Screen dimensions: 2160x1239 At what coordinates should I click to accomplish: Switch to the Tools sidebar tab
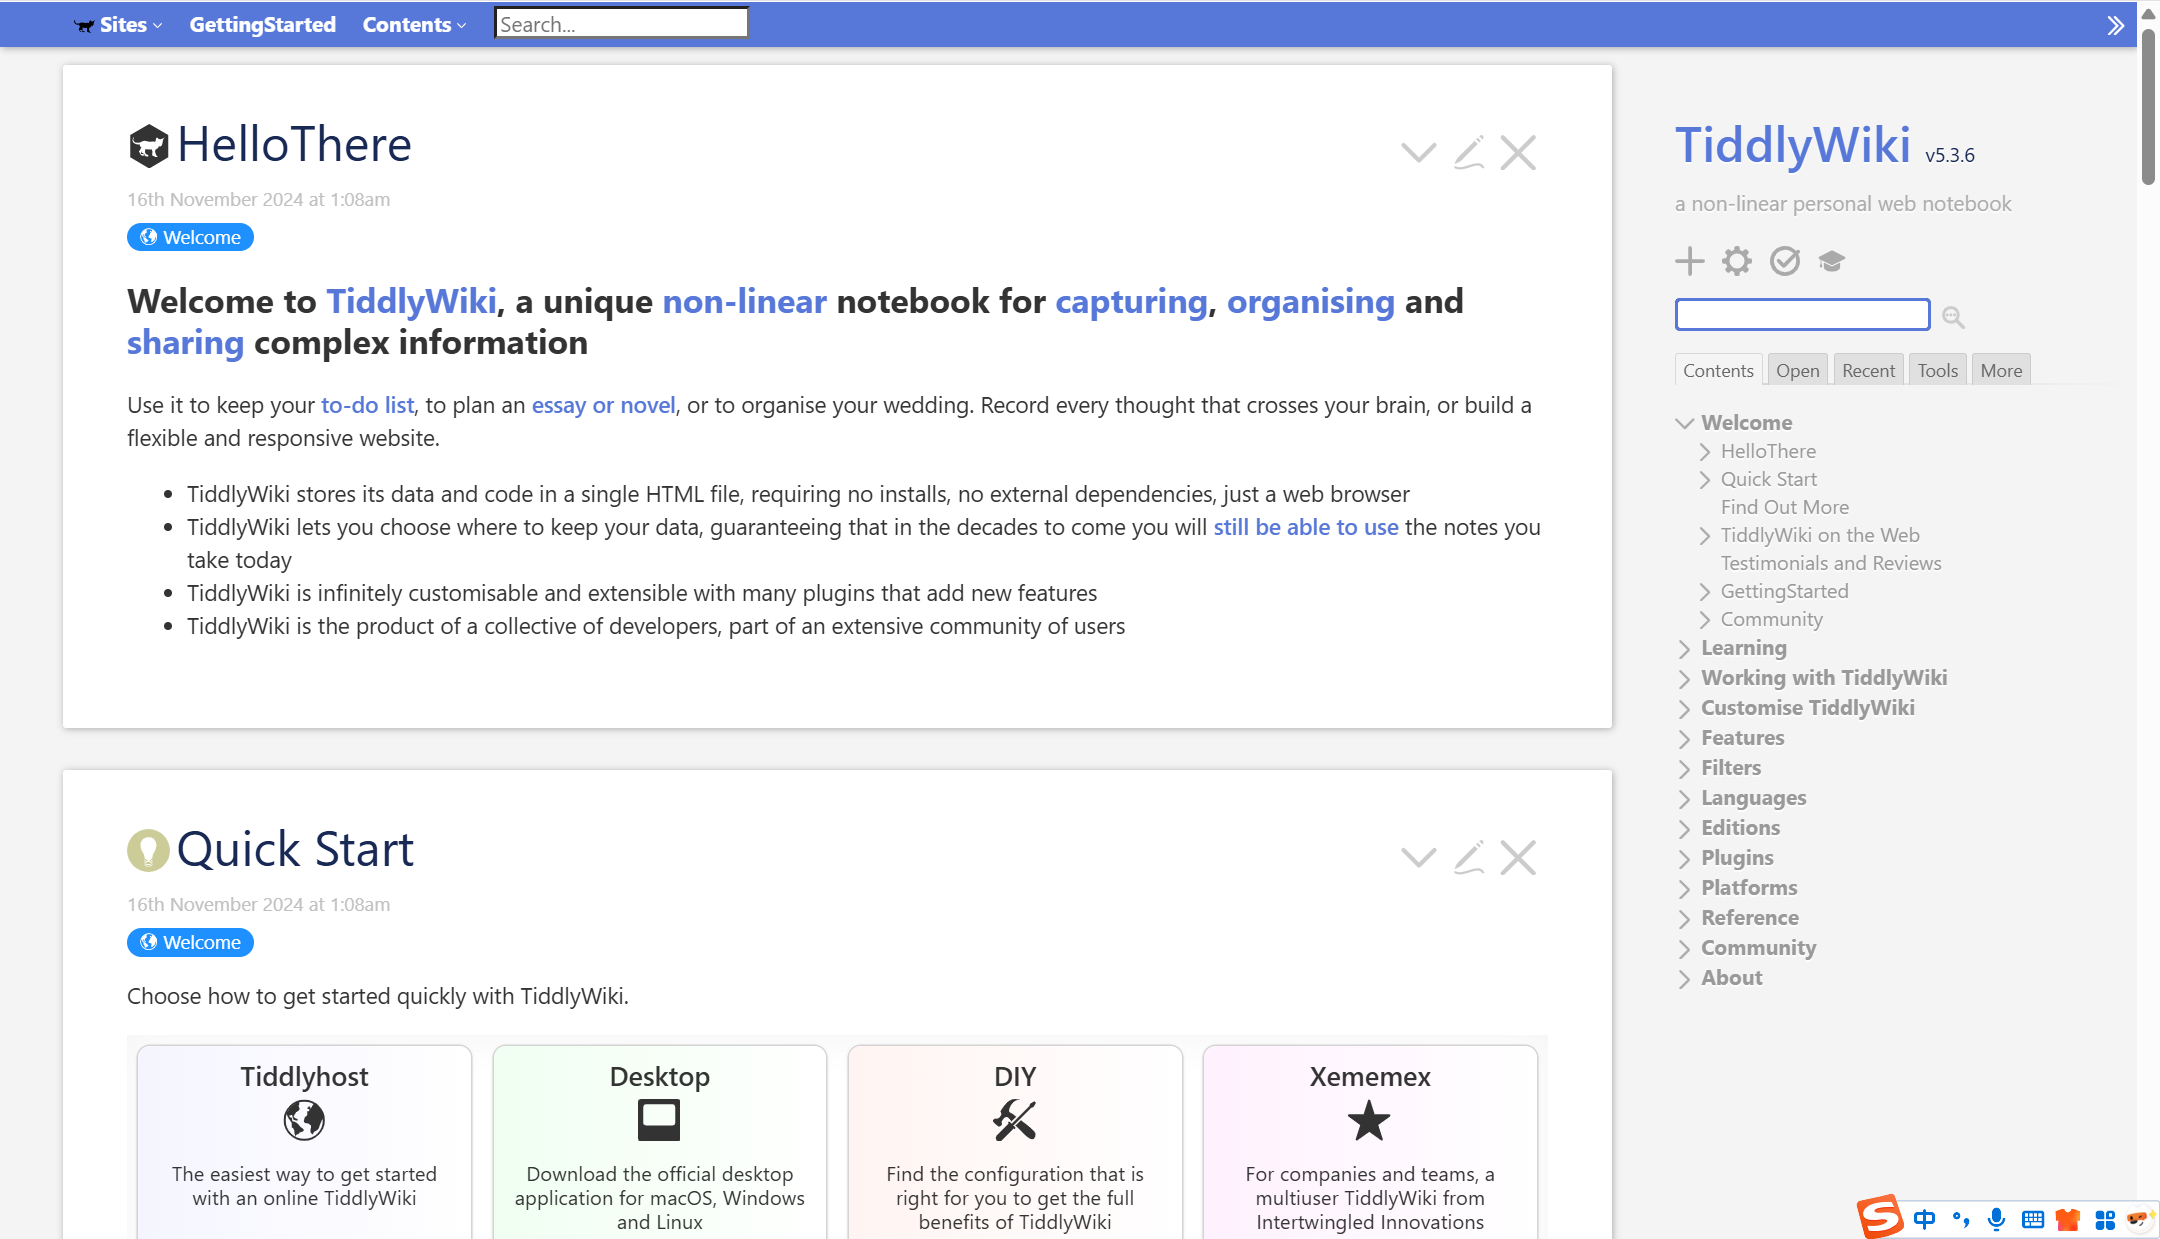pos(1938,370)
